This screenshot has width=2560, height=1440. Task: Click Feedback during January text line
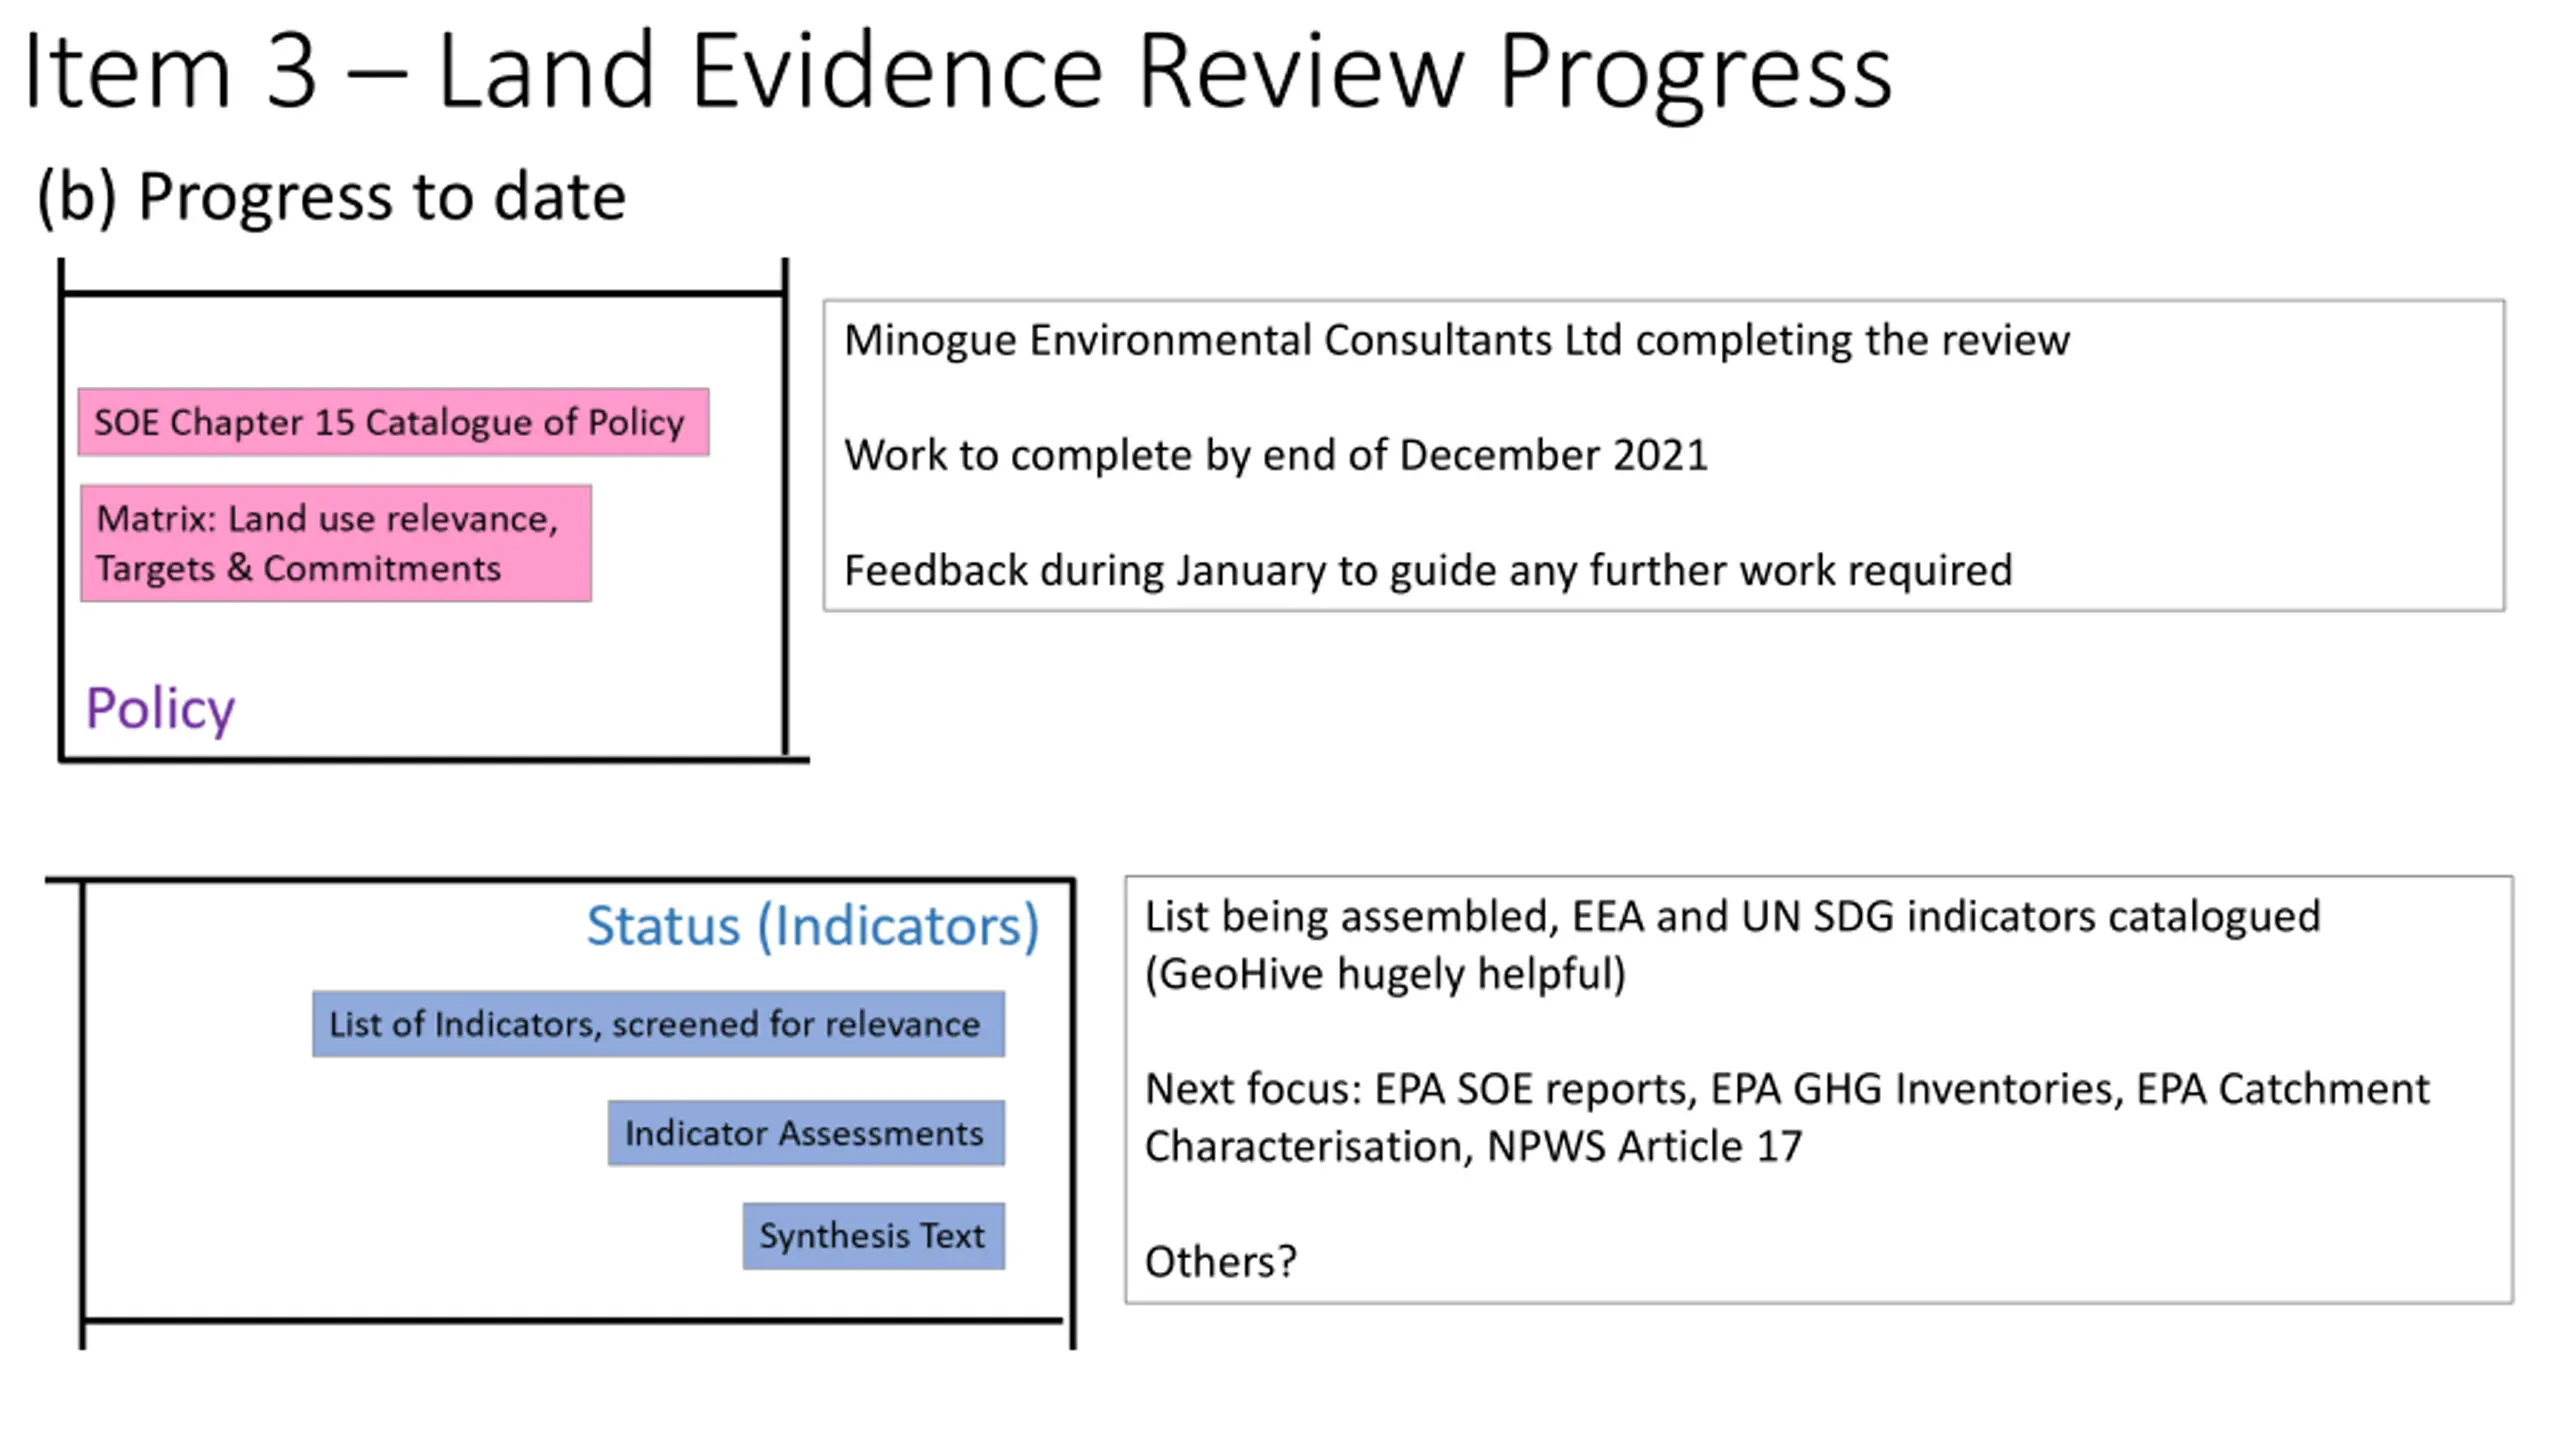click(x=1427, y=571)
